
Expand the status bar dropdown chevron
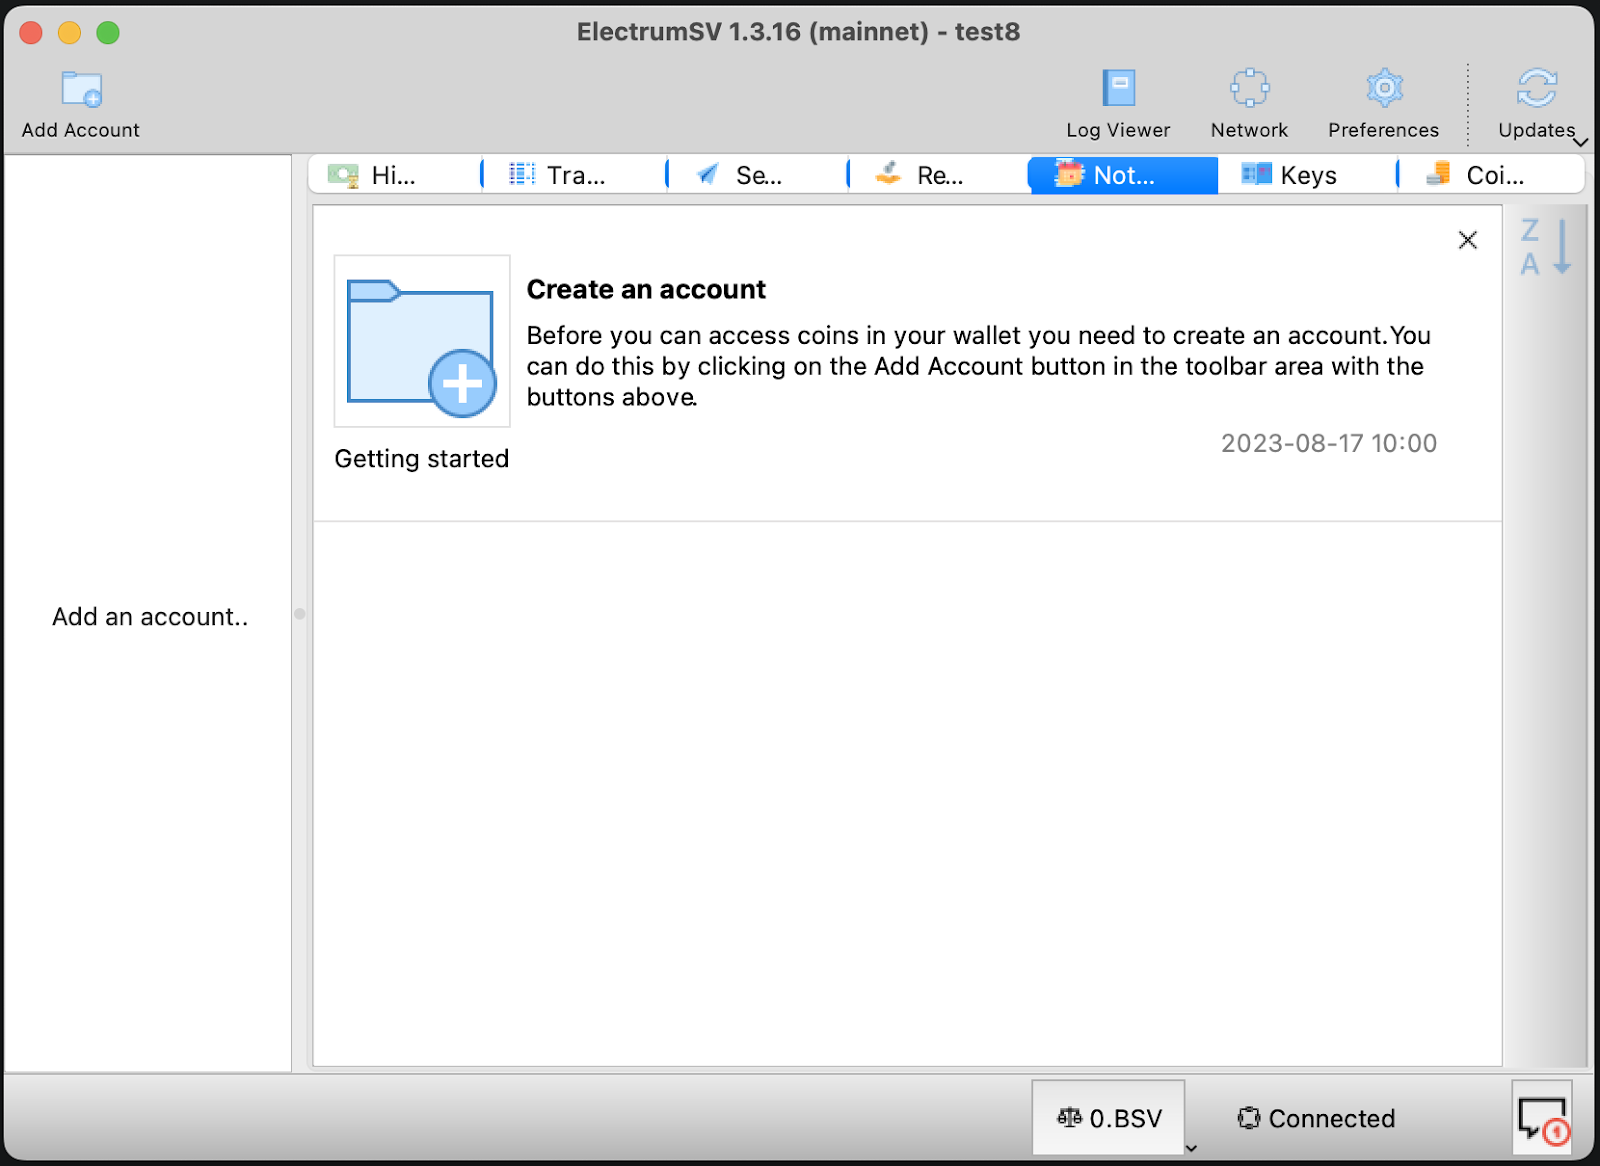(x=1191, y=1148)
